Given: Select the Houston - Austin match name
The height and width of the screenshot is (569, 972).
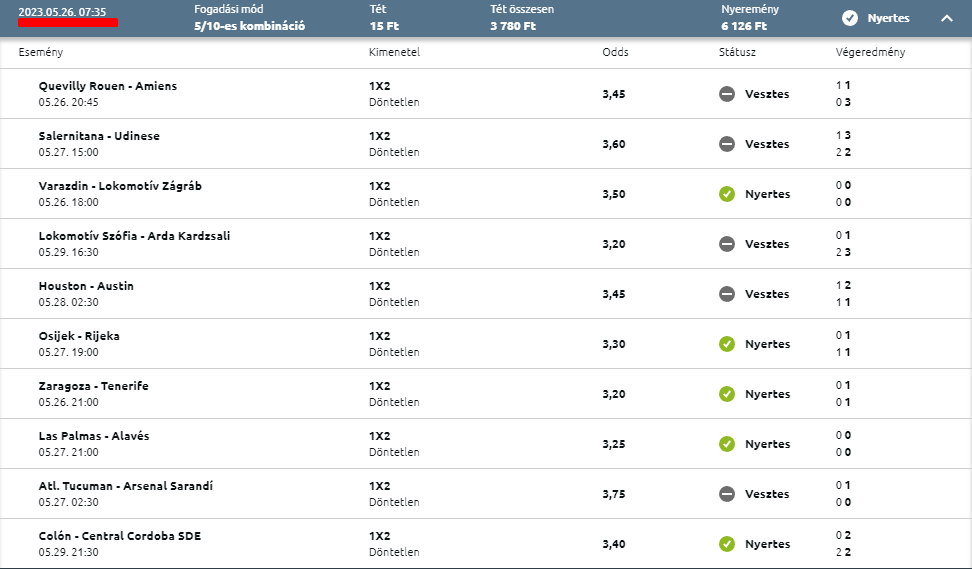Looking at the screenshot, I should [86, 286].
